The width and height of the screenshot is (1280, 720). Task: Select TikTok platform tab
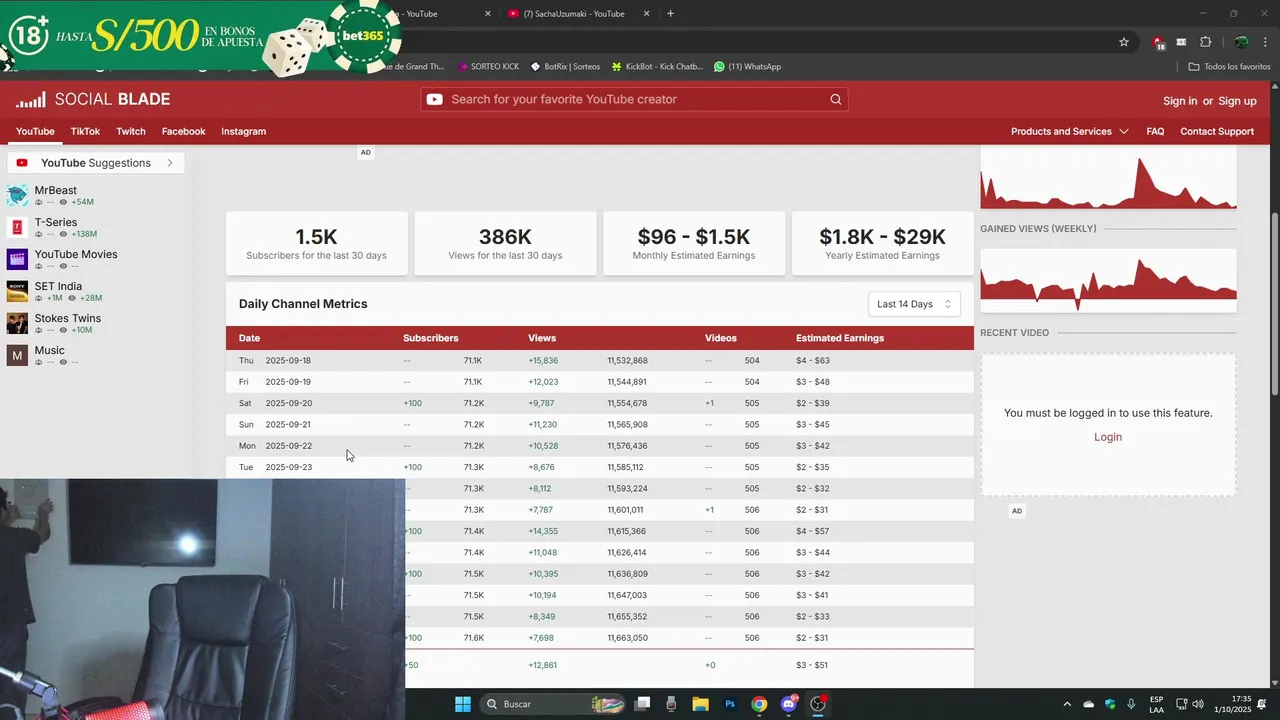pos(85,131)
